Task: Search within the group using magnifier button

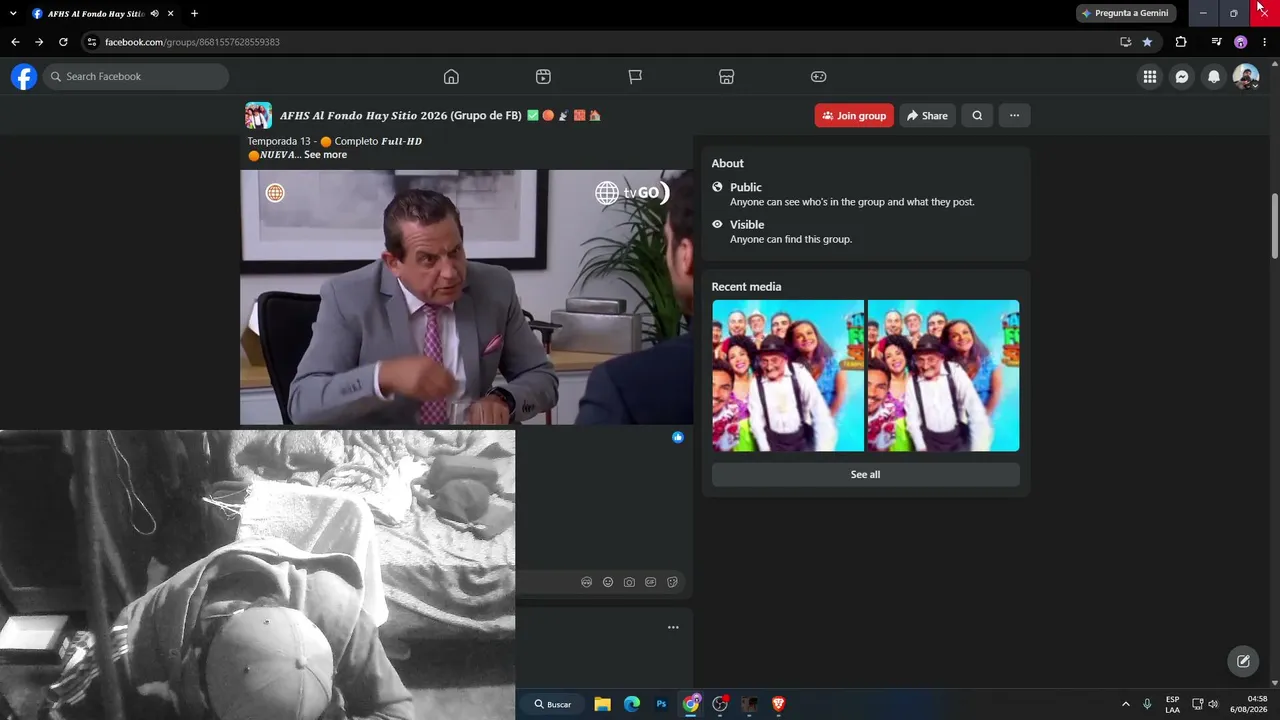Action: coord(977,116)
